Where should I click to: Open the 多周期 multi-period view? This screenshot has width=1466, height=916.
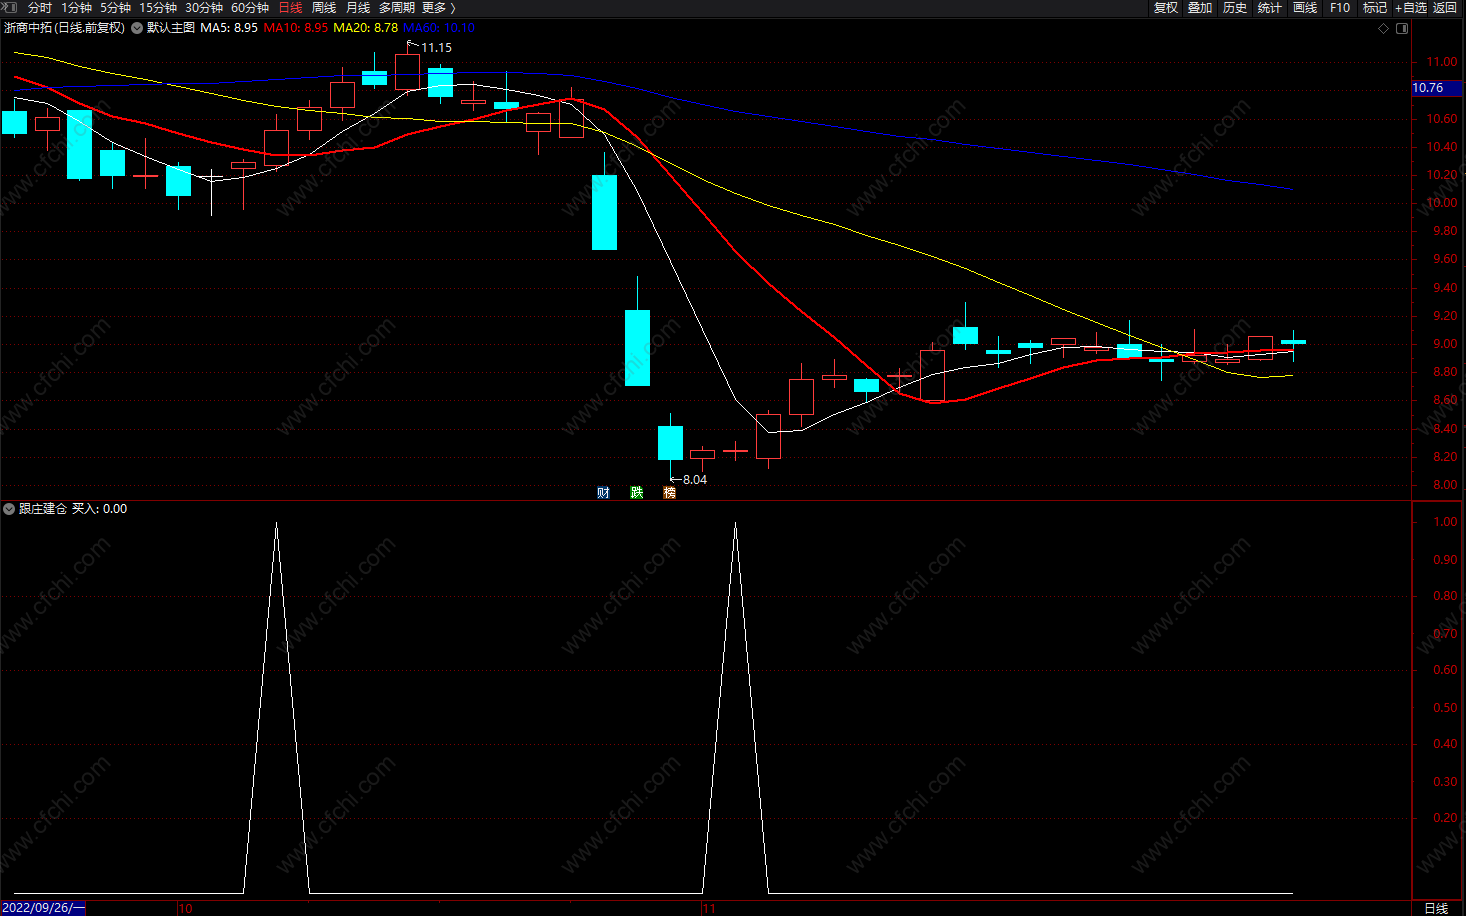point(397,7)
